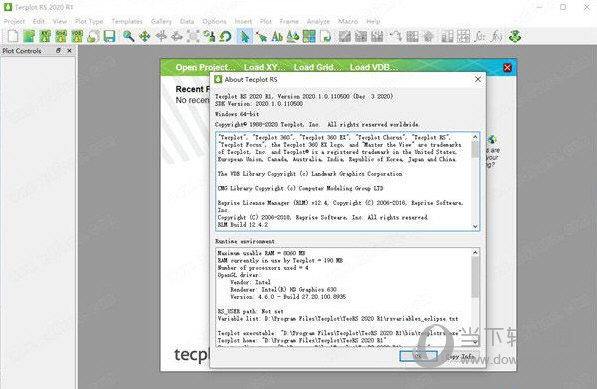Click the Load XY data toolbar icon
The height and width of the screenshot is (389, 597).
click(45, 36)
